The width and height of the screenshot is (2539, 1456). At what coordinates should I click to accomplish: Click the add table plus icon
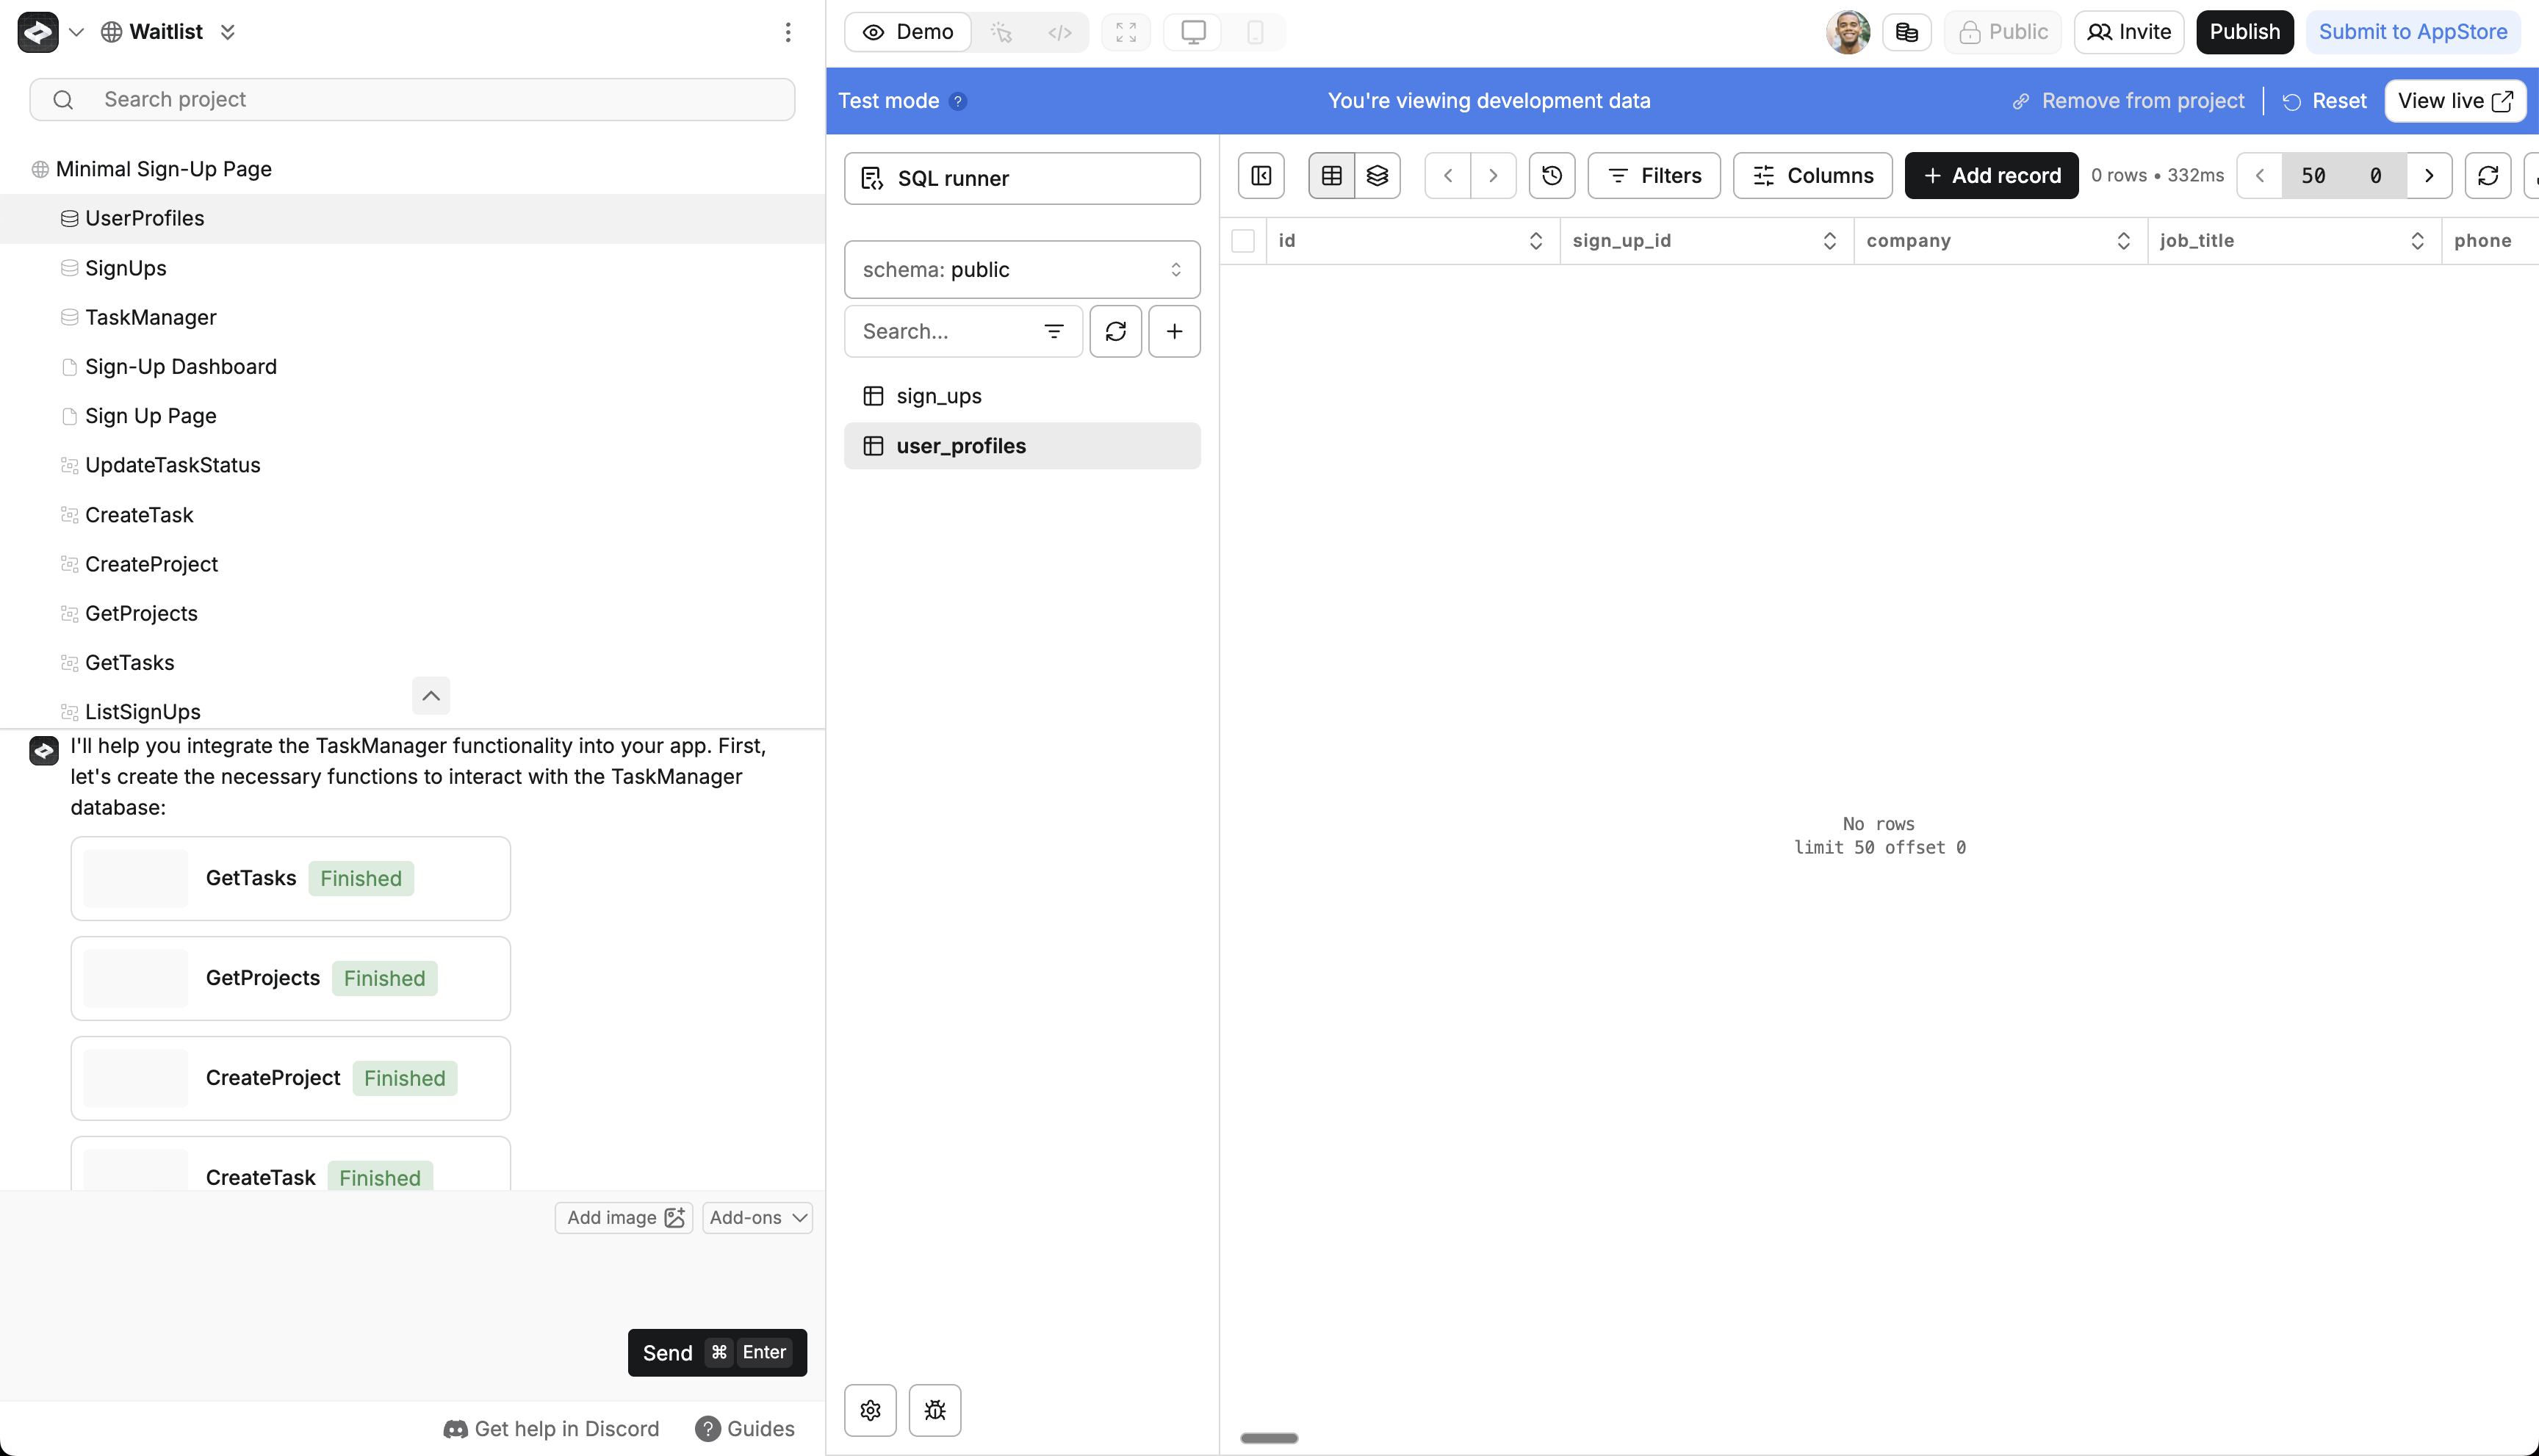(1174, 331)
